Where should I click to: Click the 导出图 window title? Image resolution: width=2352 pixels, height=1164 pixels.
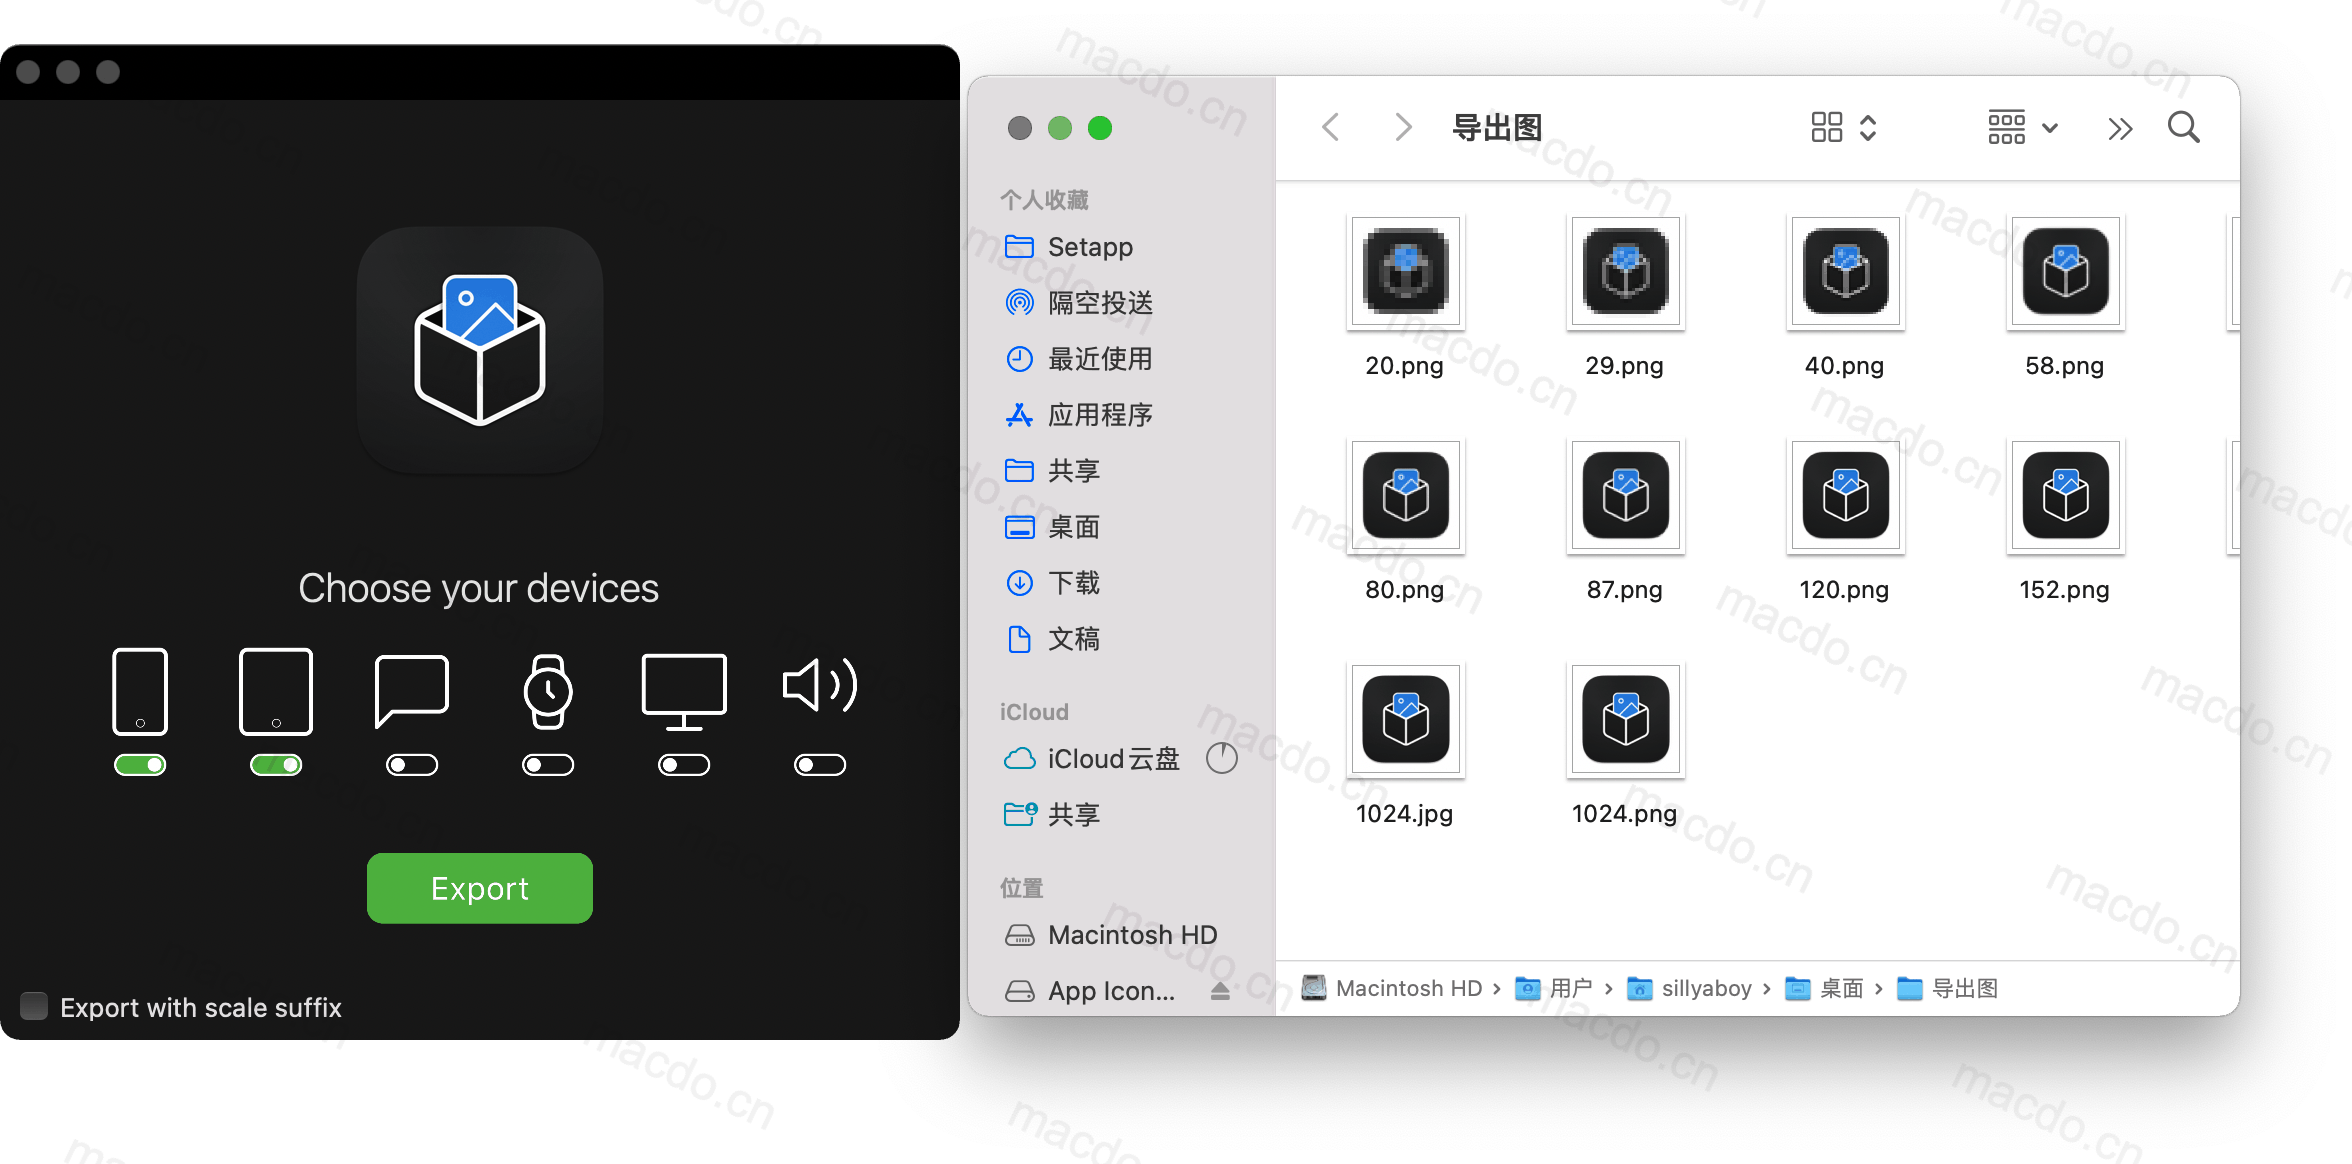(1497, 128)
